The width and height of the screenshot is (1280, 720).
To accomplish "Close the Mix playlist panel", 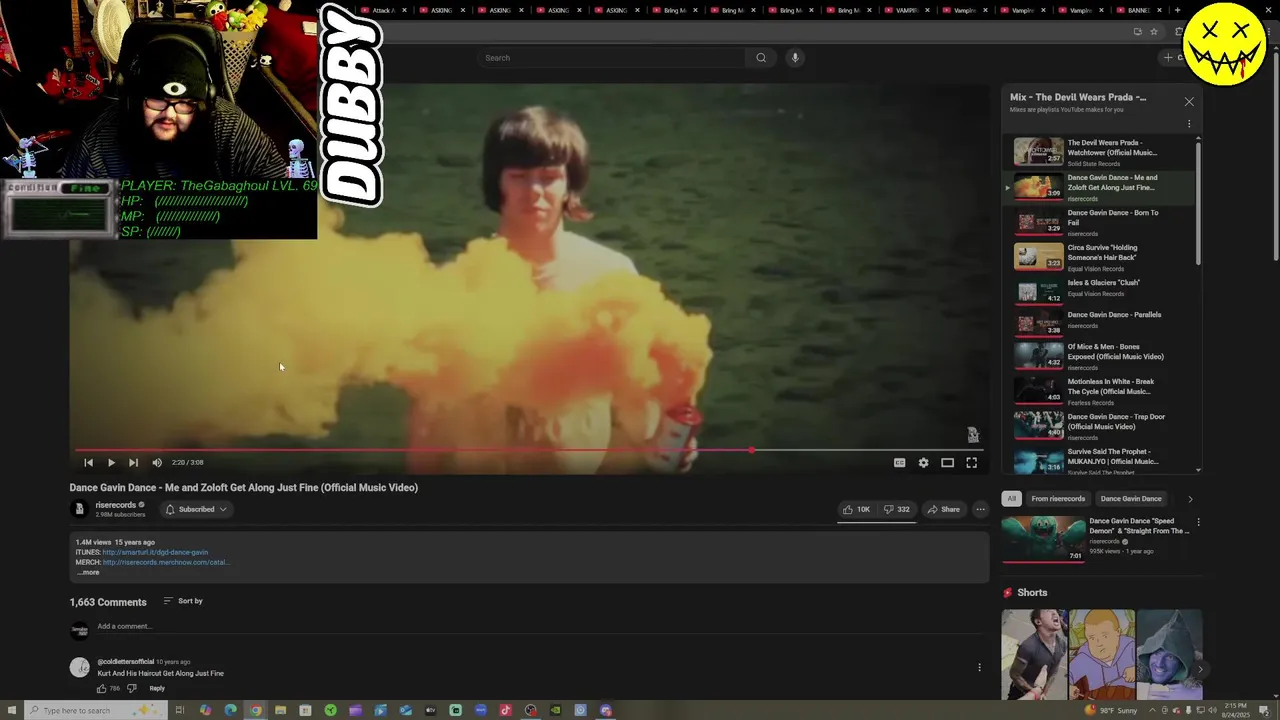I will pyautogui.click(x=1189, y=102).
